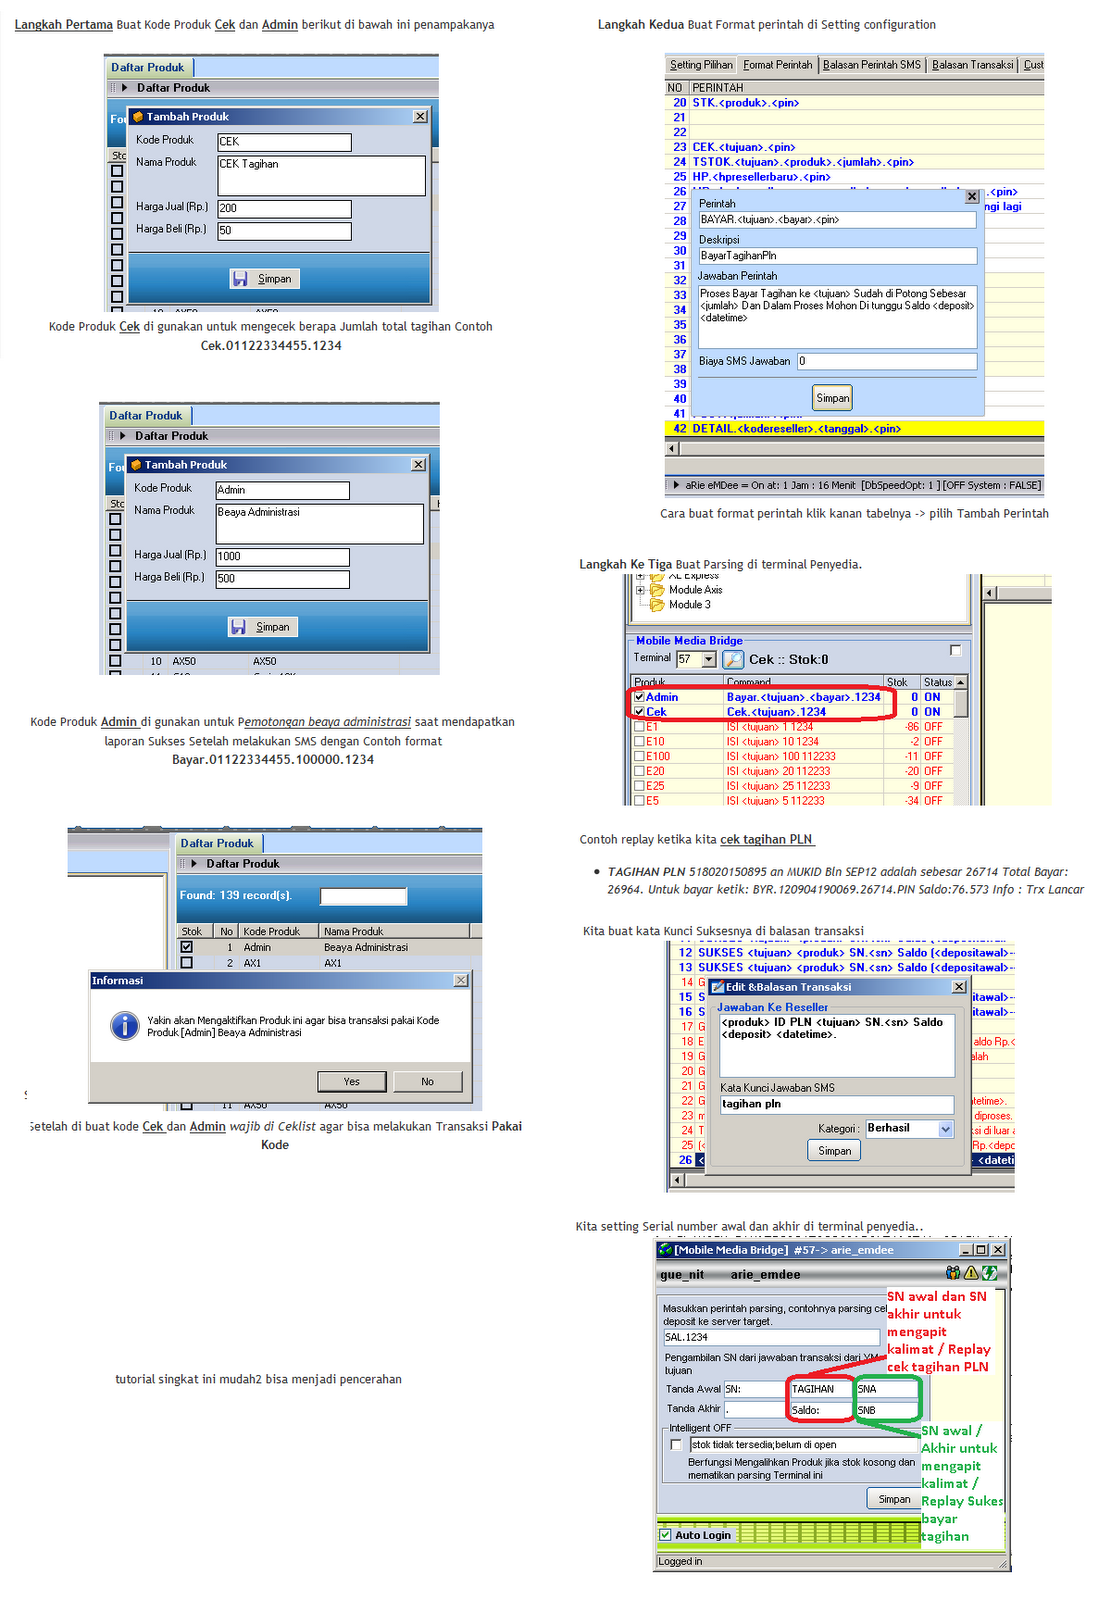The width and height of the screenshot is (1111, 1600).
Task: Click the SNB Tanda Akhir field
Action: 886,1410
